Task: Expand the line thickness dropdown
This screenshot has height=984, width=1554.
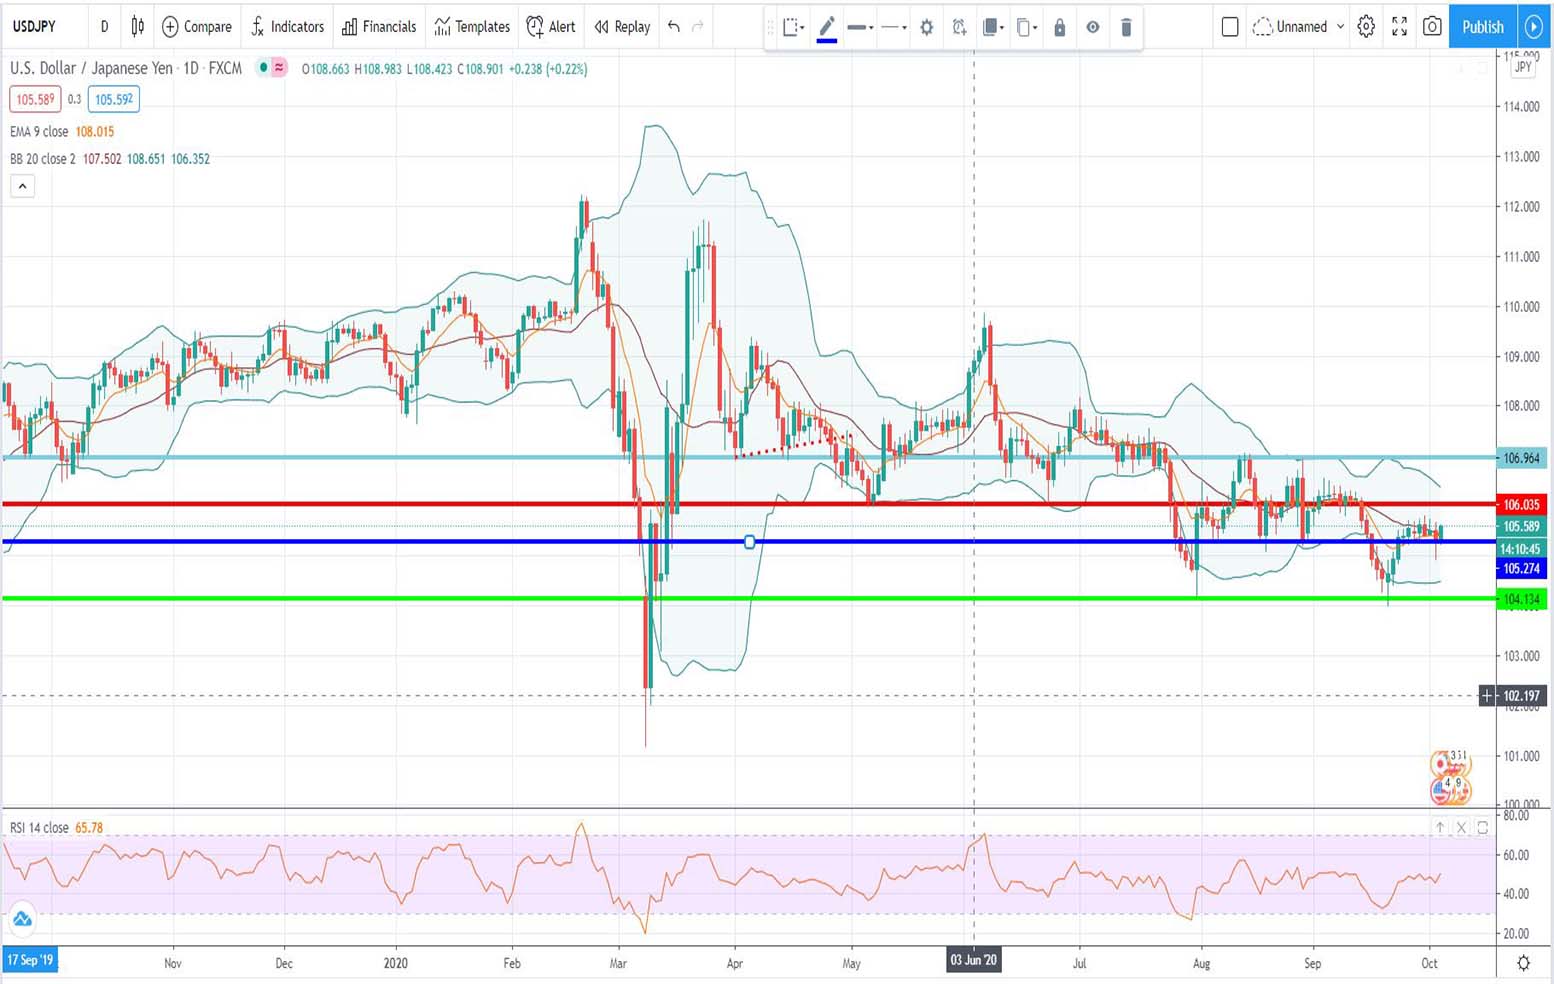Action: (x=861, y=28)
